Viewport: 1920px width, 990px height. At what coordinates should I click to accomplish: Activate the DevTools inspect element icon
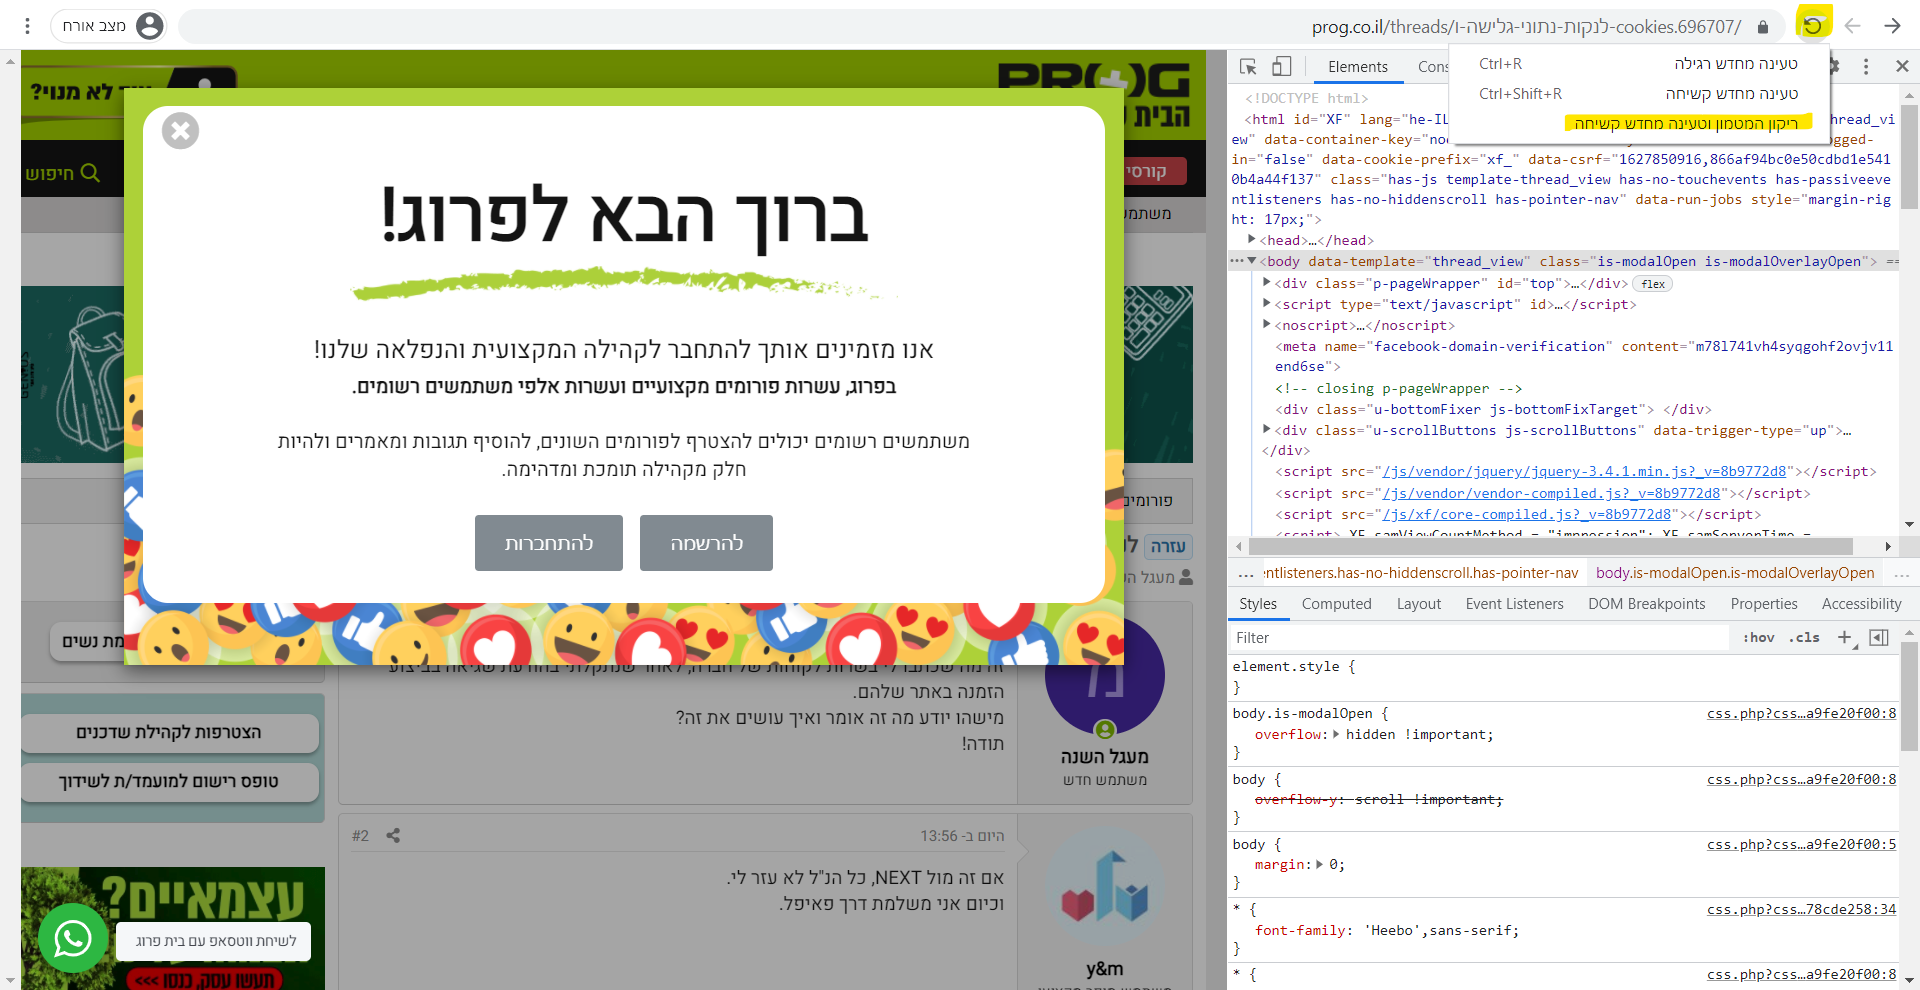[x=1248, y=67]
